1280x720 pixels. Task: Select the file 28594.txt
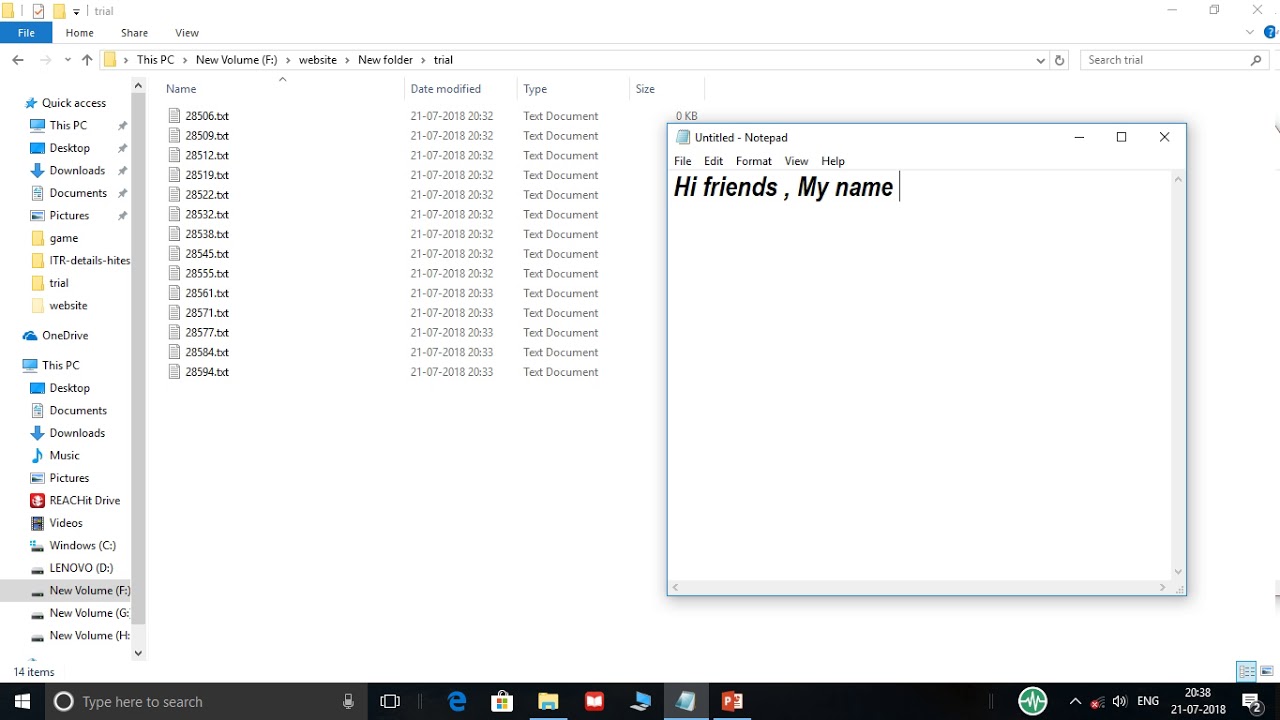207,372
